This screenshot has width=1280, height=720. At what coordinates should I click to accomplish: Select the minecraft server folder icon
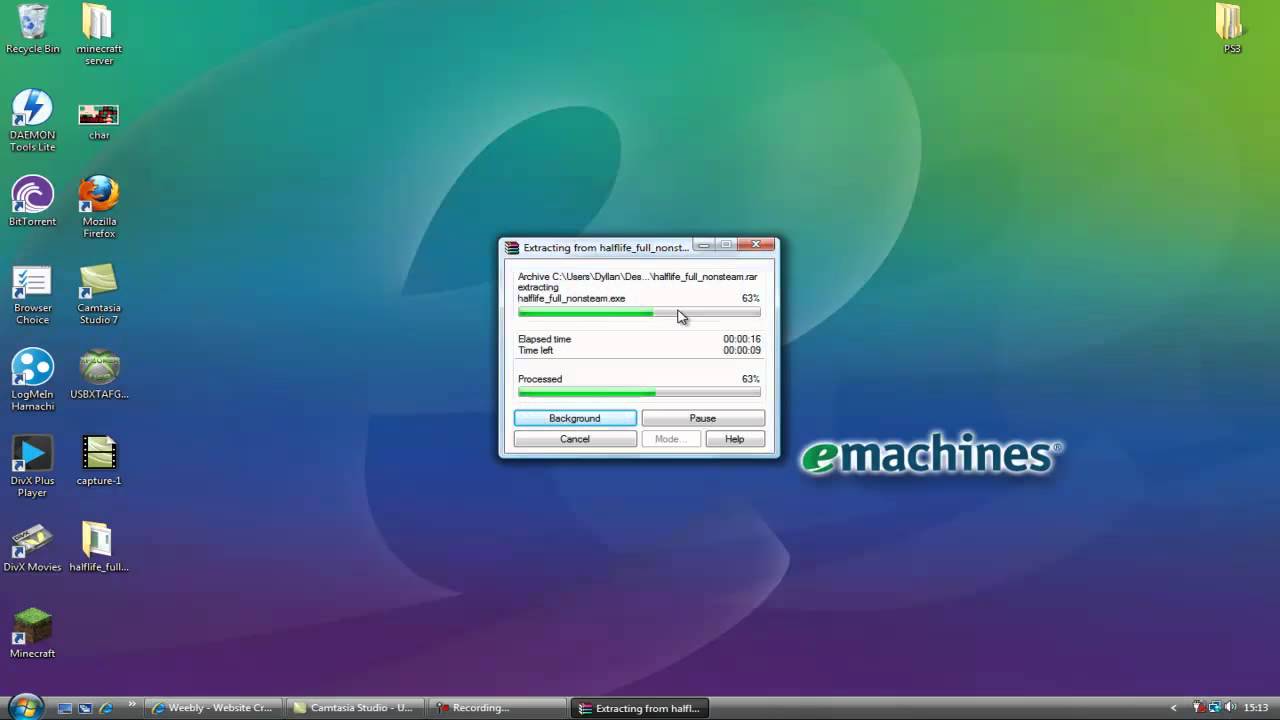(99, 35)
